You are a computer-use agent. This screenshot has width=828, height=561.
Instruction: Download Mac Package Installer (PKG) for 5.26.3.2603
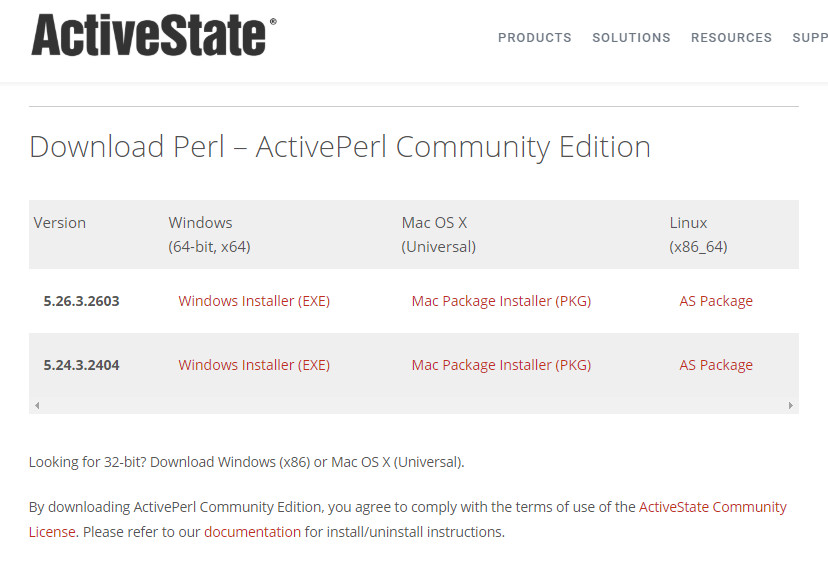[x=501, y=301]
